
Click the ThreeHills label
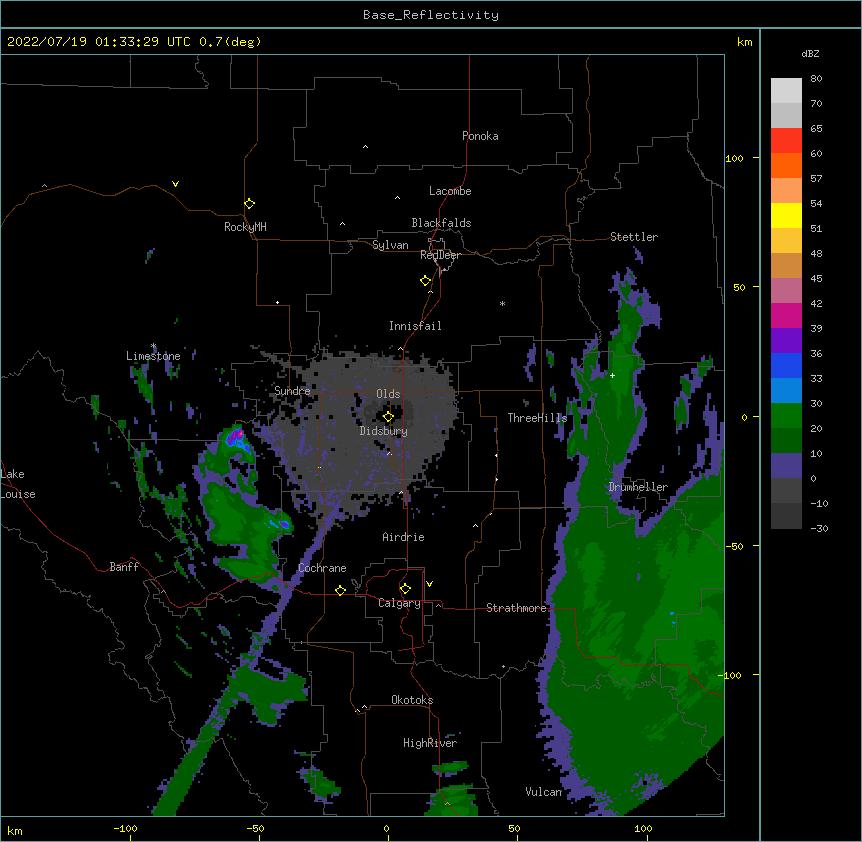pyautogui.click(x=537, y=418)
